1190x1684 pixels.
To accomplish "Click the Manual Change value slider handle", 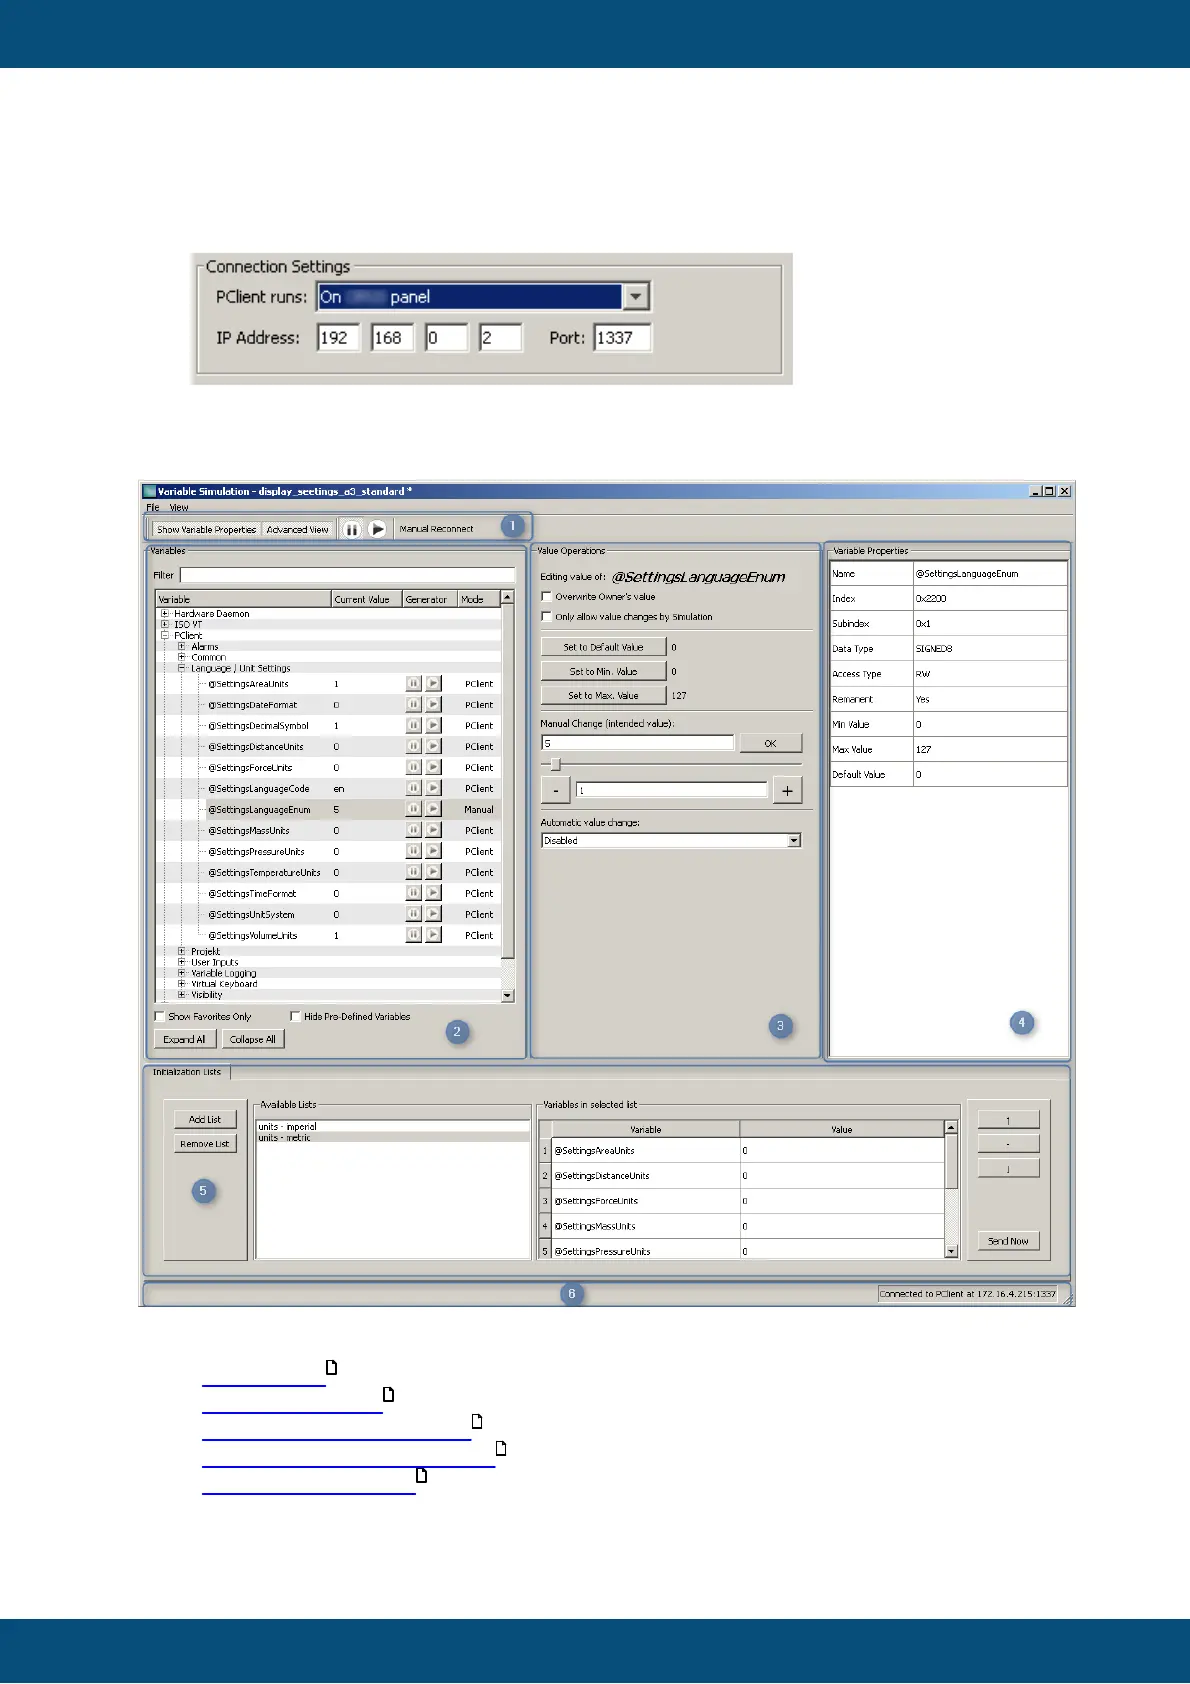I will (556, 765).
